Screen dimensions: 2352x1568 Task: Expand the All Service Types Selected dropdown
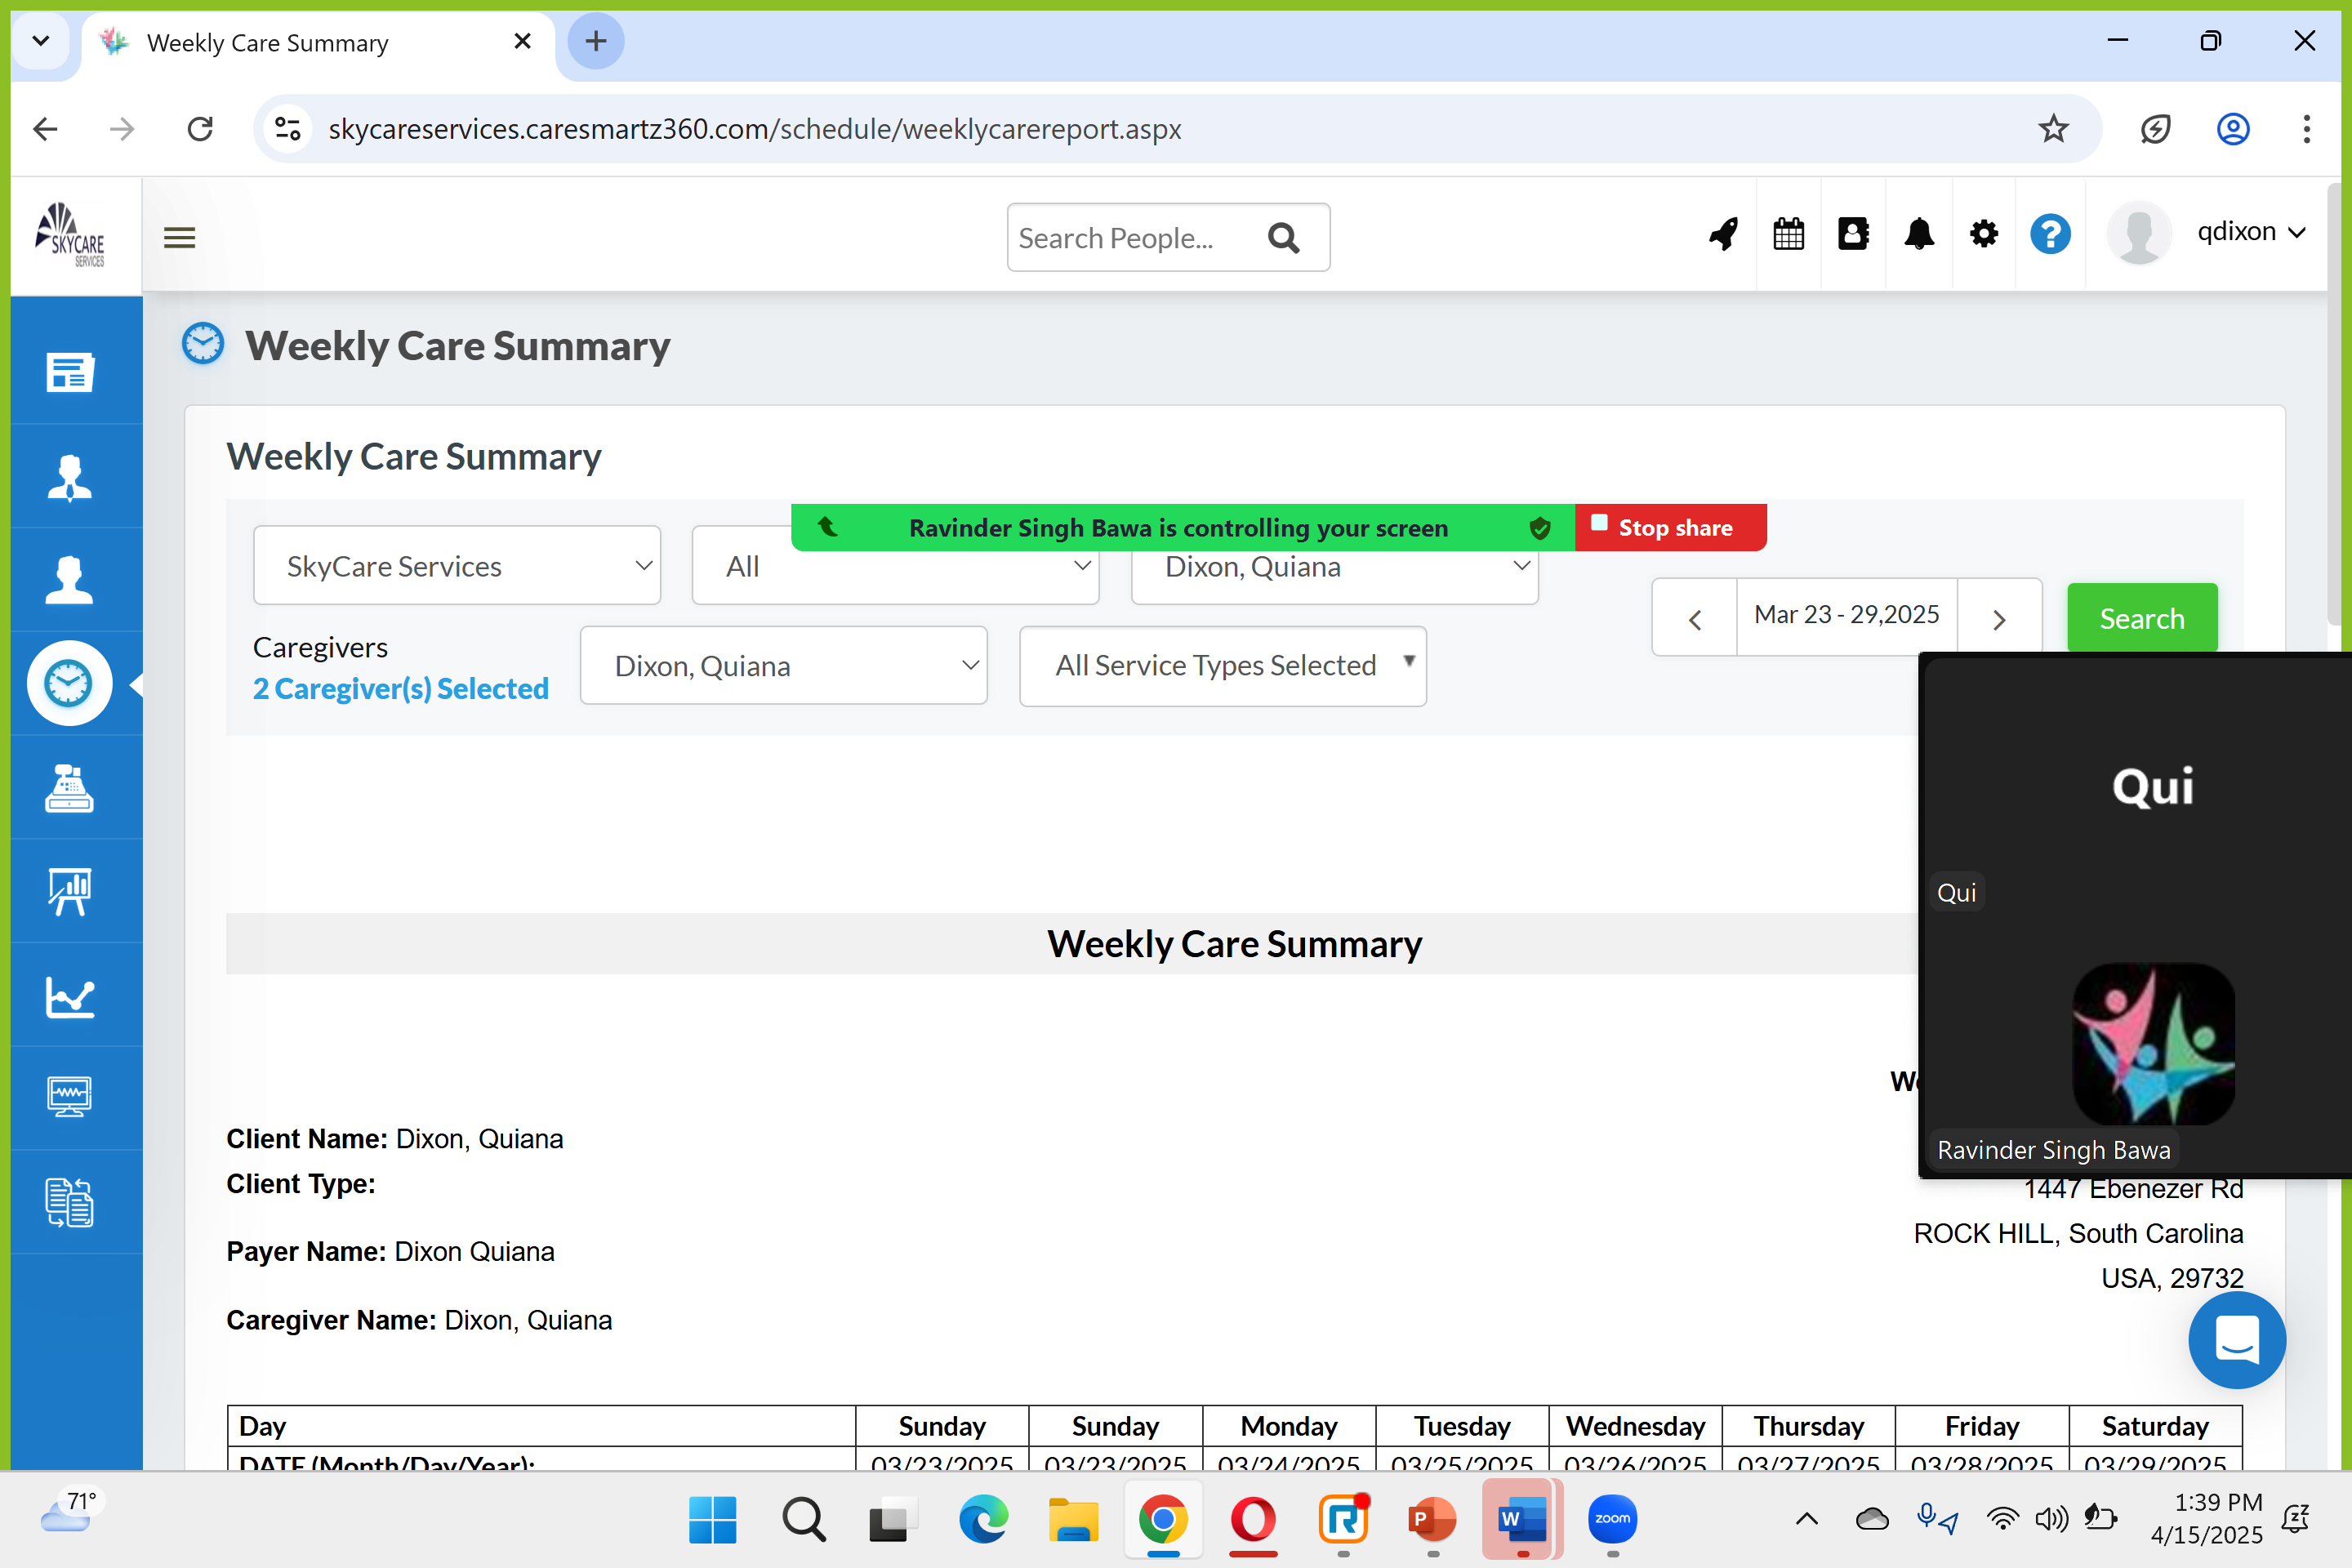click(x=1222, y=666)
